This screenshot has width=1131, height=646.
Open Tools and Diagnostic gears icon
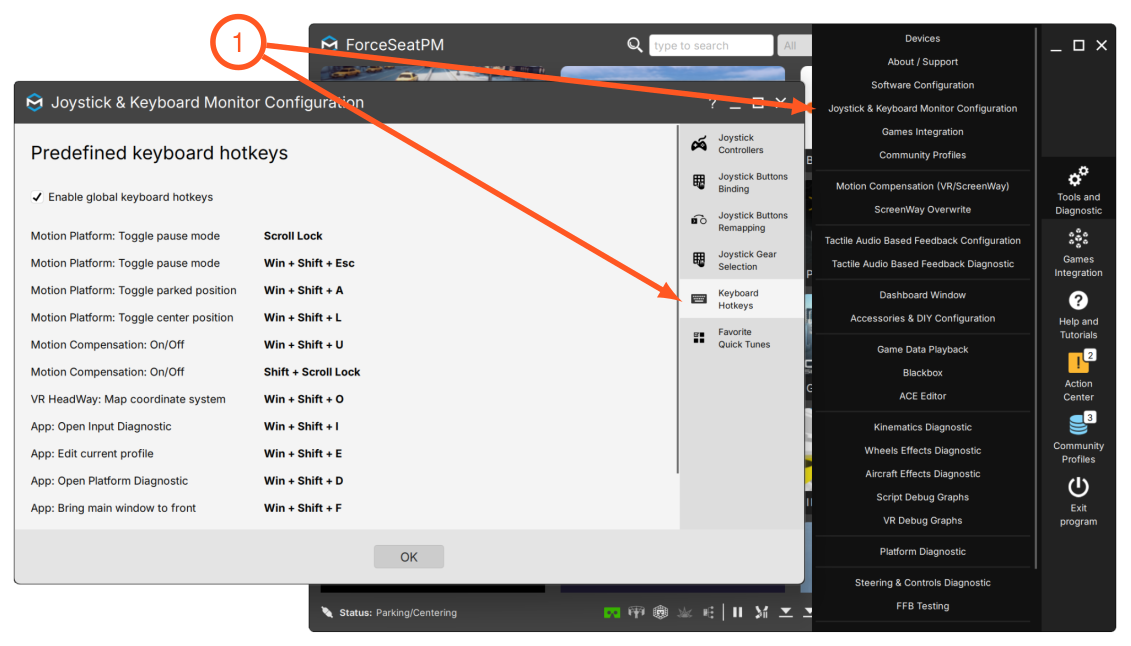(1078, 177)
